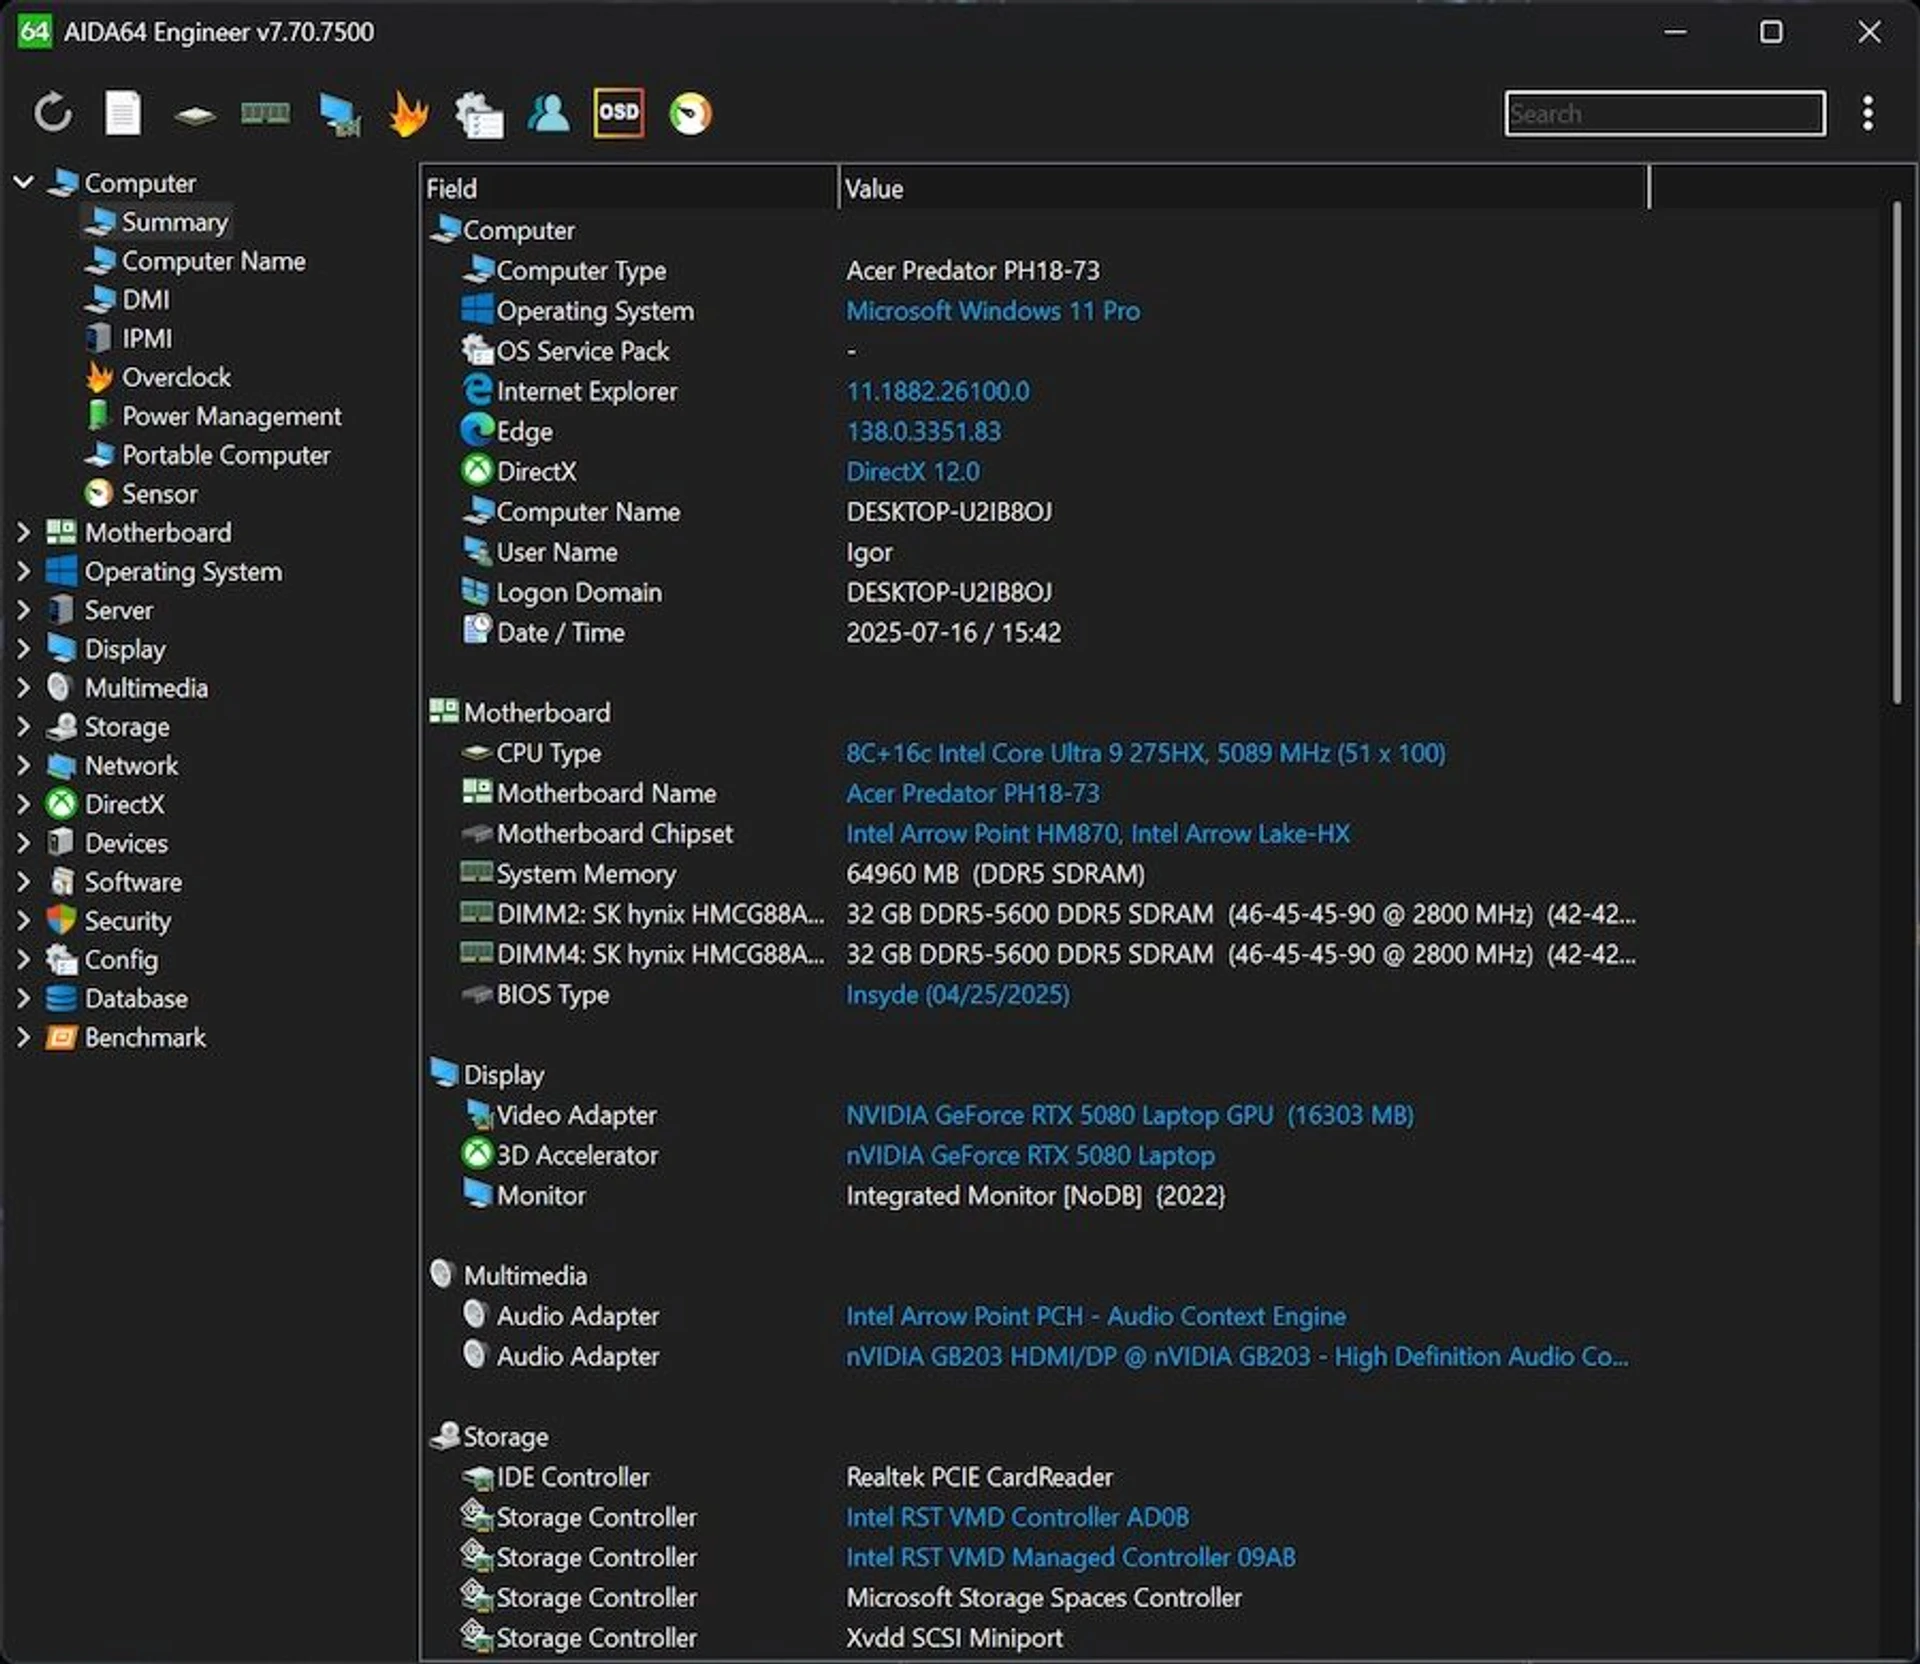Expand the Storage tree node
The image size is (1920, 1664).
24,727
